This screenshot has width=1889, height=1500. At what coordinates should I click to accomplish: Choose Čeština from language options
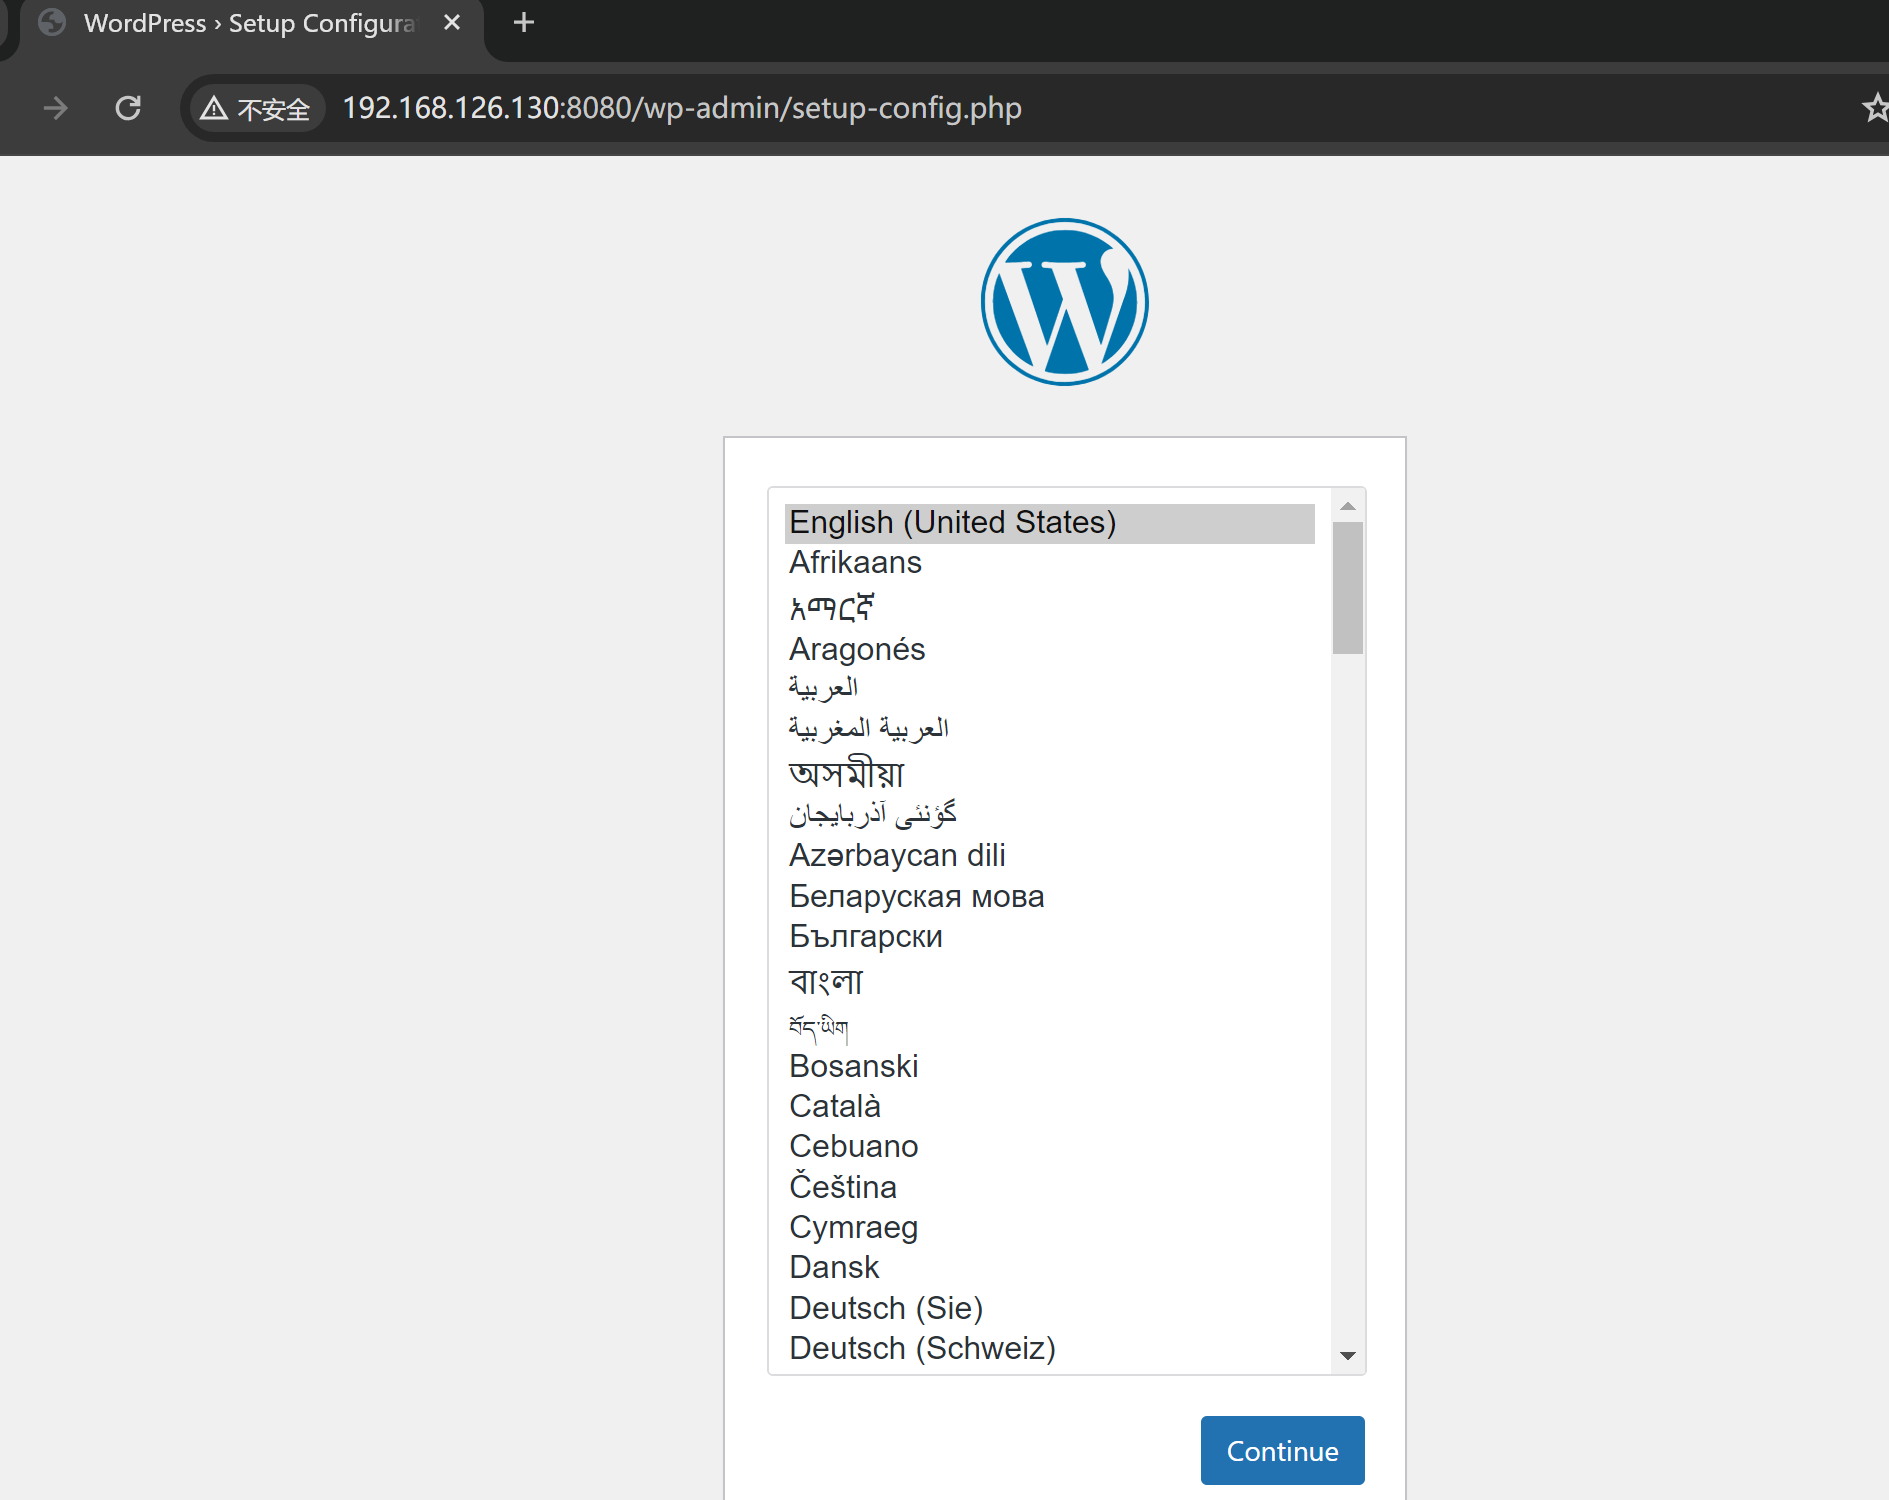click(843, 1187)
